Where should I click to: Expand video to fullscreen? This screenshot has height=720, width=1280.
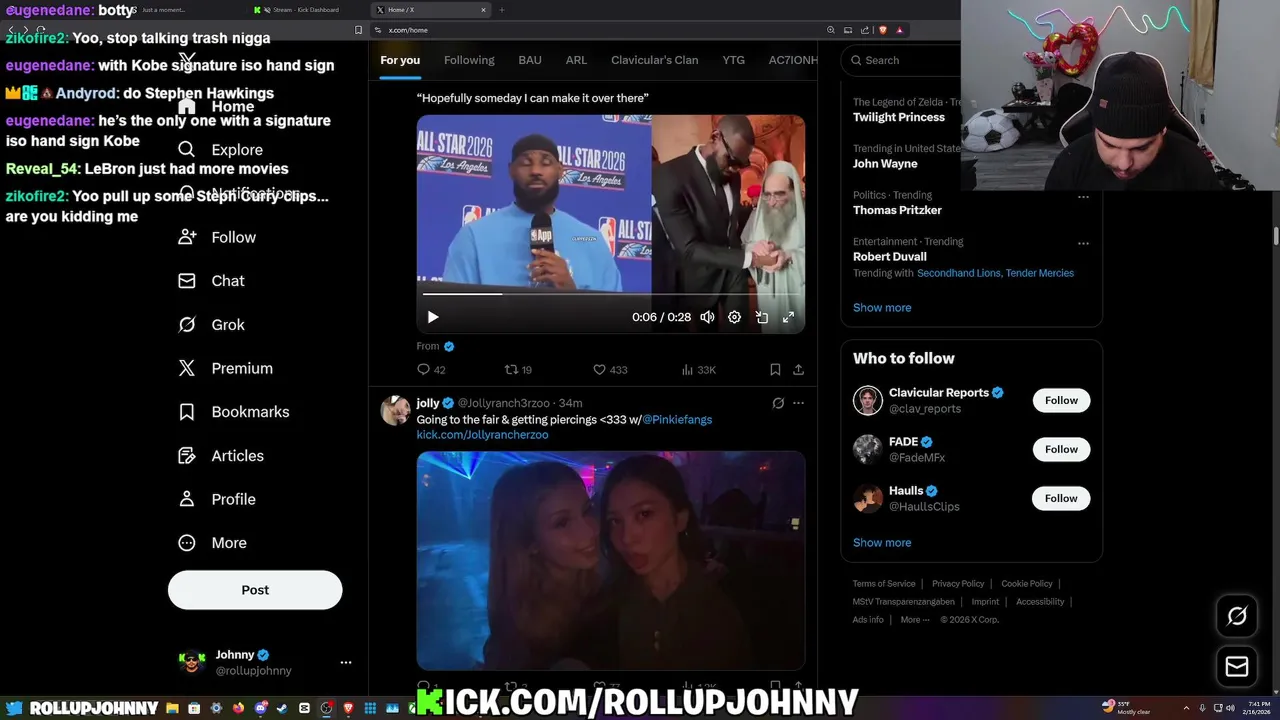[788, 317]
